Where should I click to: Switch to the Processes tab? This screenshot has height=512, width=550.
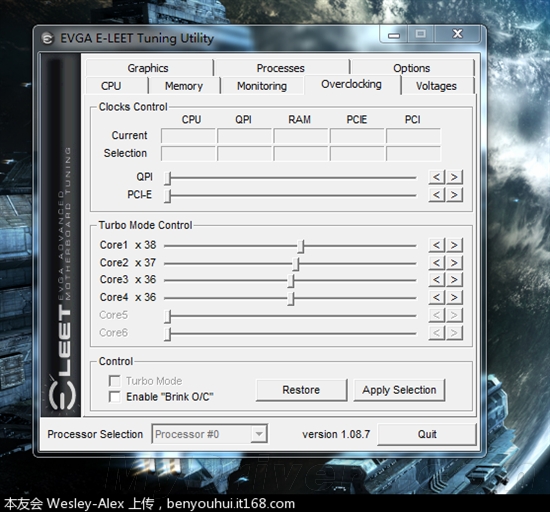click(x=282, y=68)
